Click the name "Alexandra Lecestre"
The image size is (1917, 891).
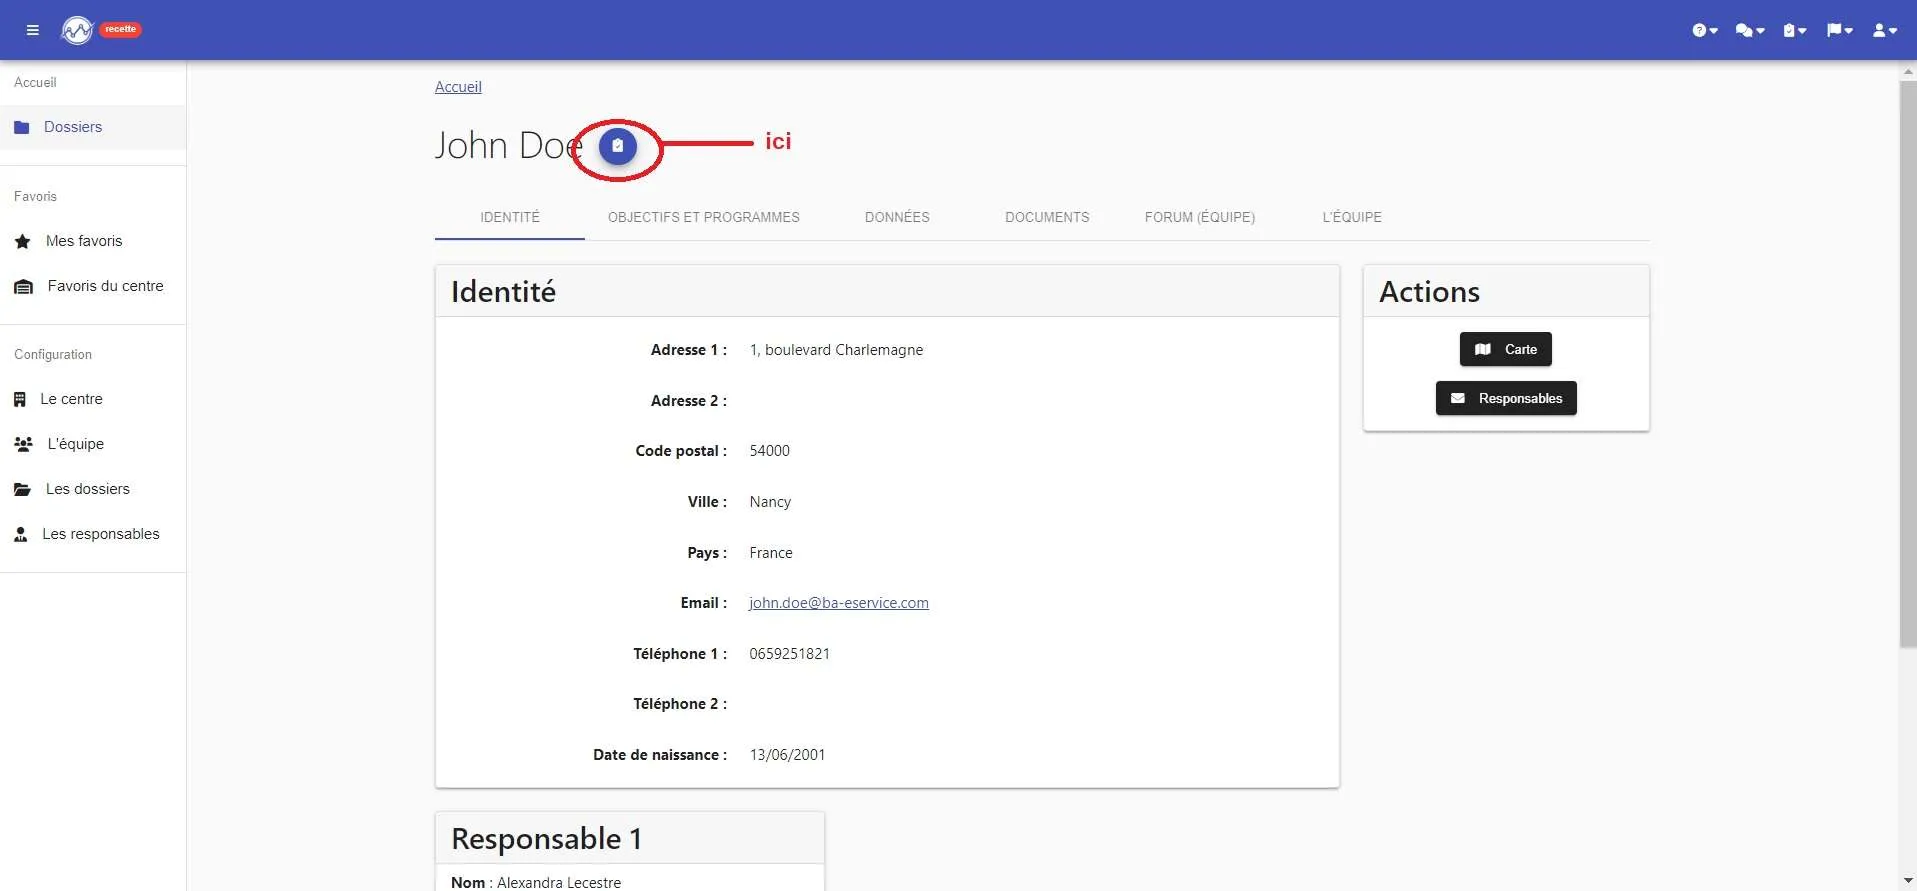[559, 882]
